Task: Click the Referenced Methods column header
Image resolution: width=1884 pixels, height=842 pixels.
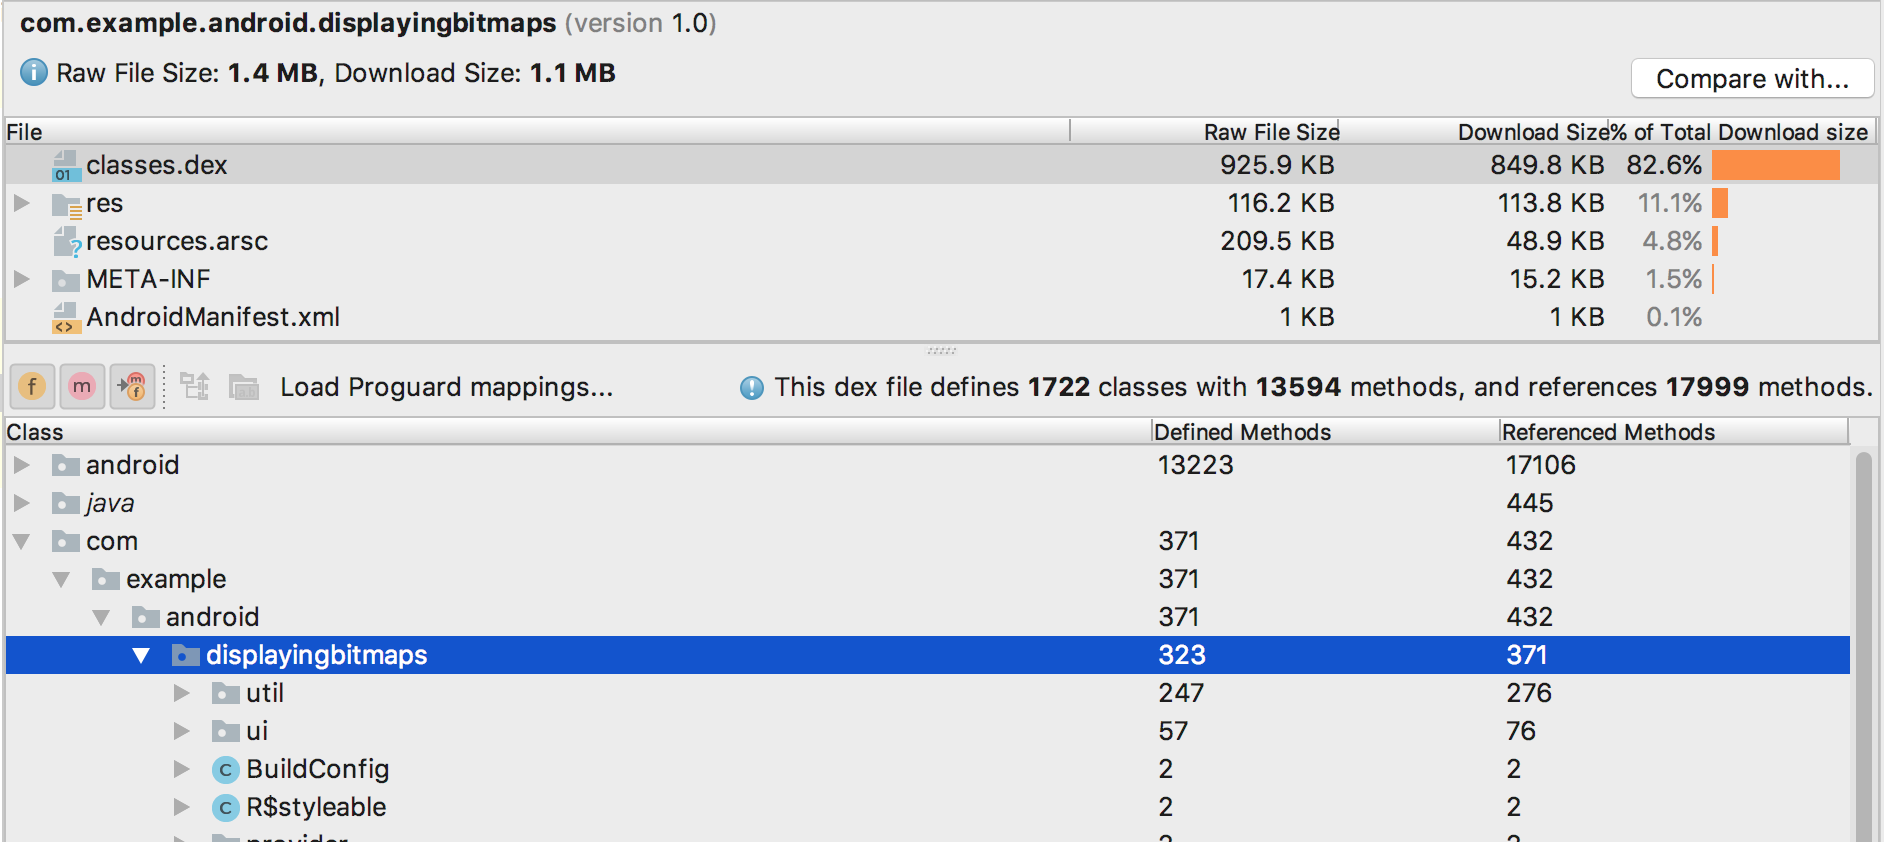Action: [x=1608, y=432]
